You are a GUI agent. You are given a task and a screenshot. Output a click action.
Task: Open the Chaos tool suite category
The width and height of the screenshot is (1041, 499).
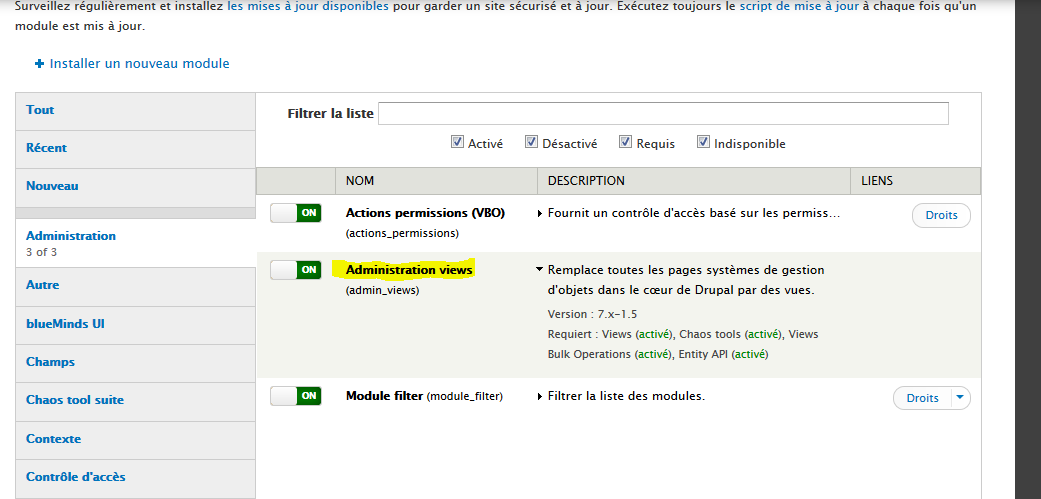point(75,400)
